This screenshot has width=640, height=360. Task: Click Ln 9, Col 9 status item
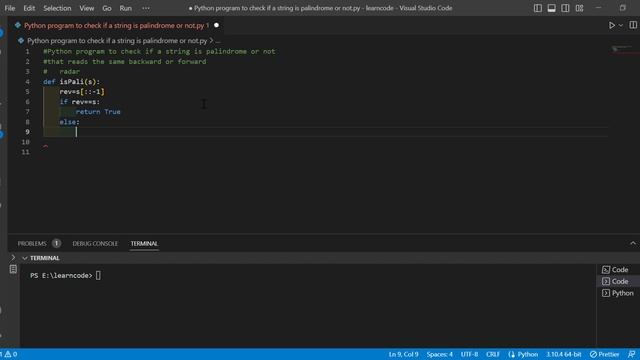coord(403,354)
